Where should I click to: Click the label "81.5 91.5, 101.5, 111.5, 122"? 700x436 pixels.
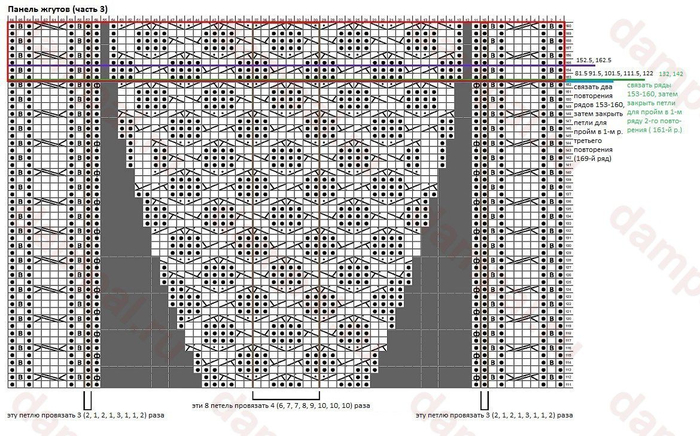[614, 73]
